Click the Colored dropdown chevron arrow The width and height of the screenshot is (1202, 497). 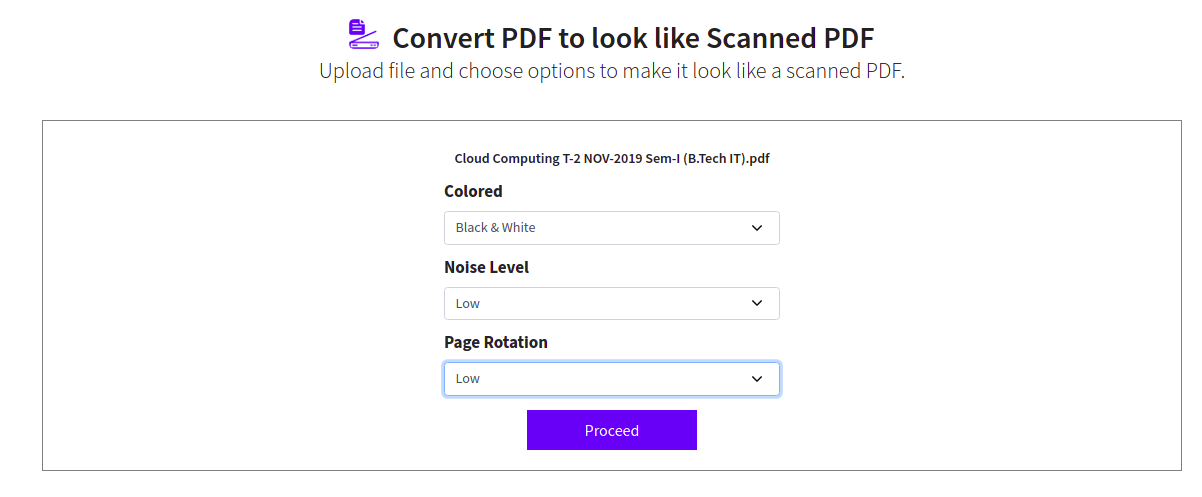click(757, 228)
